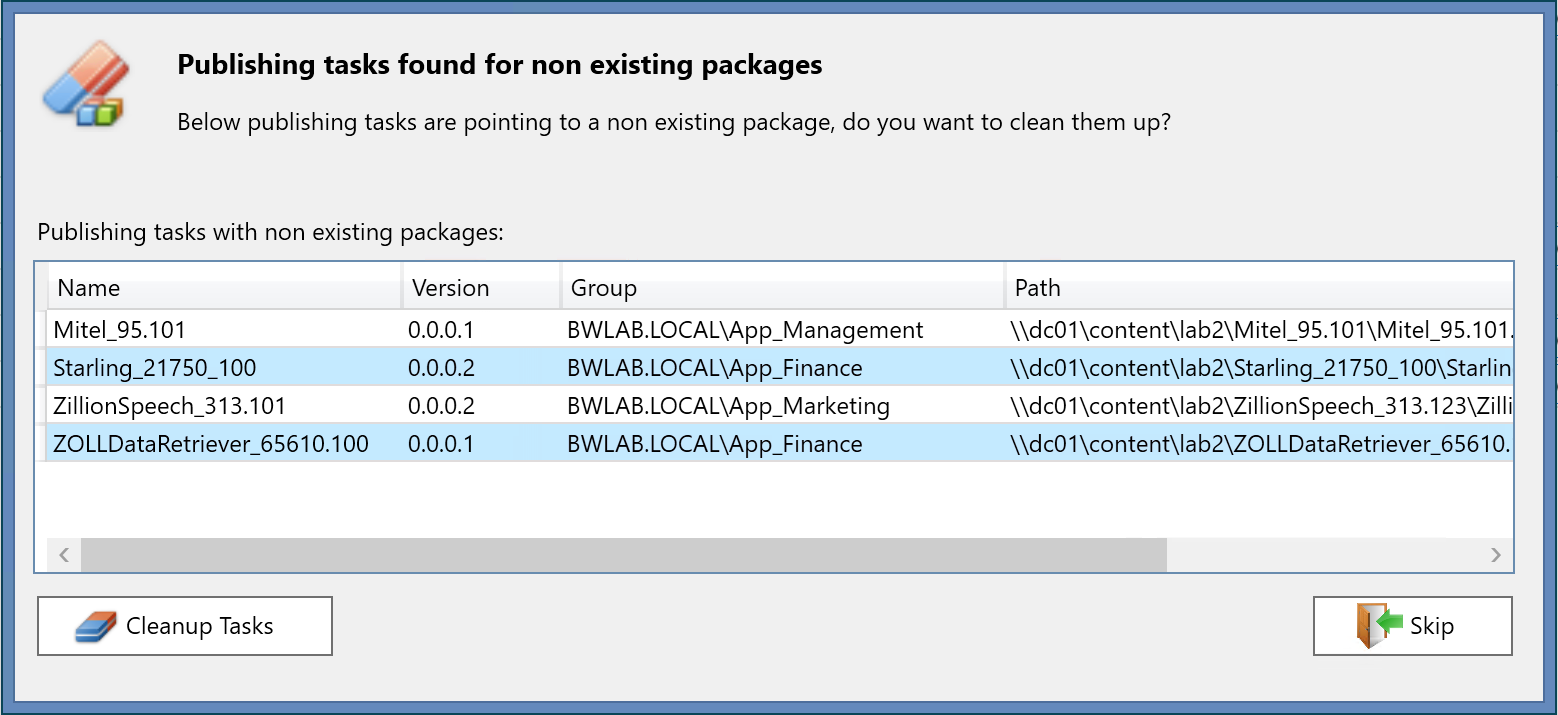Click the eraser icon on Cleanup Tasks
This screenshot has height=715, width=1558.
click(96, 627)
